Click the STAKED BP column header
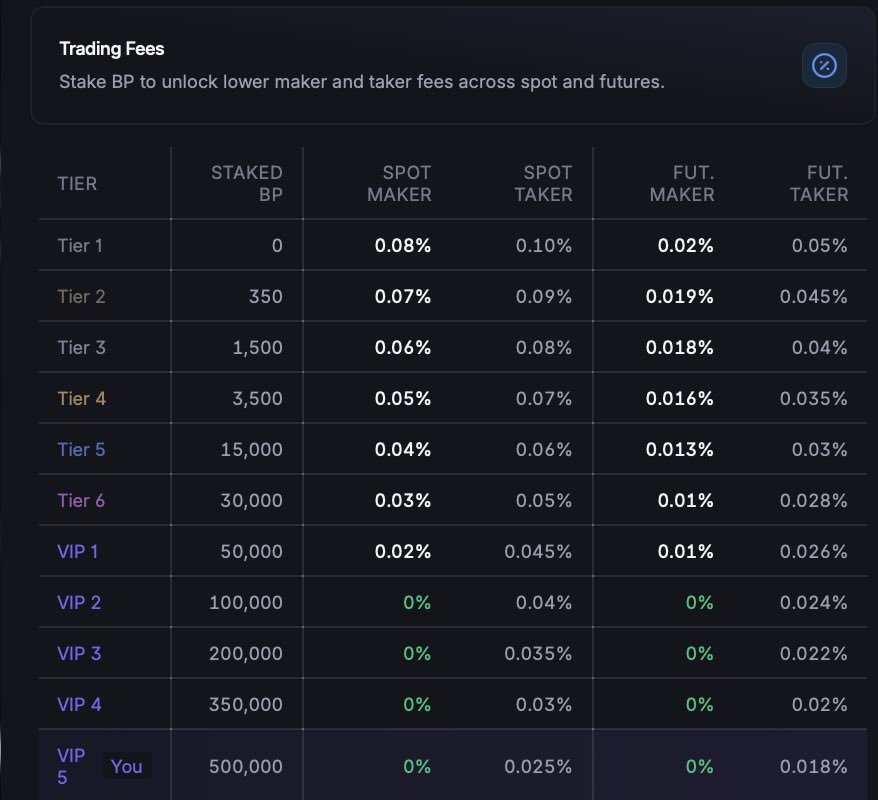 (x=247, y=184)
